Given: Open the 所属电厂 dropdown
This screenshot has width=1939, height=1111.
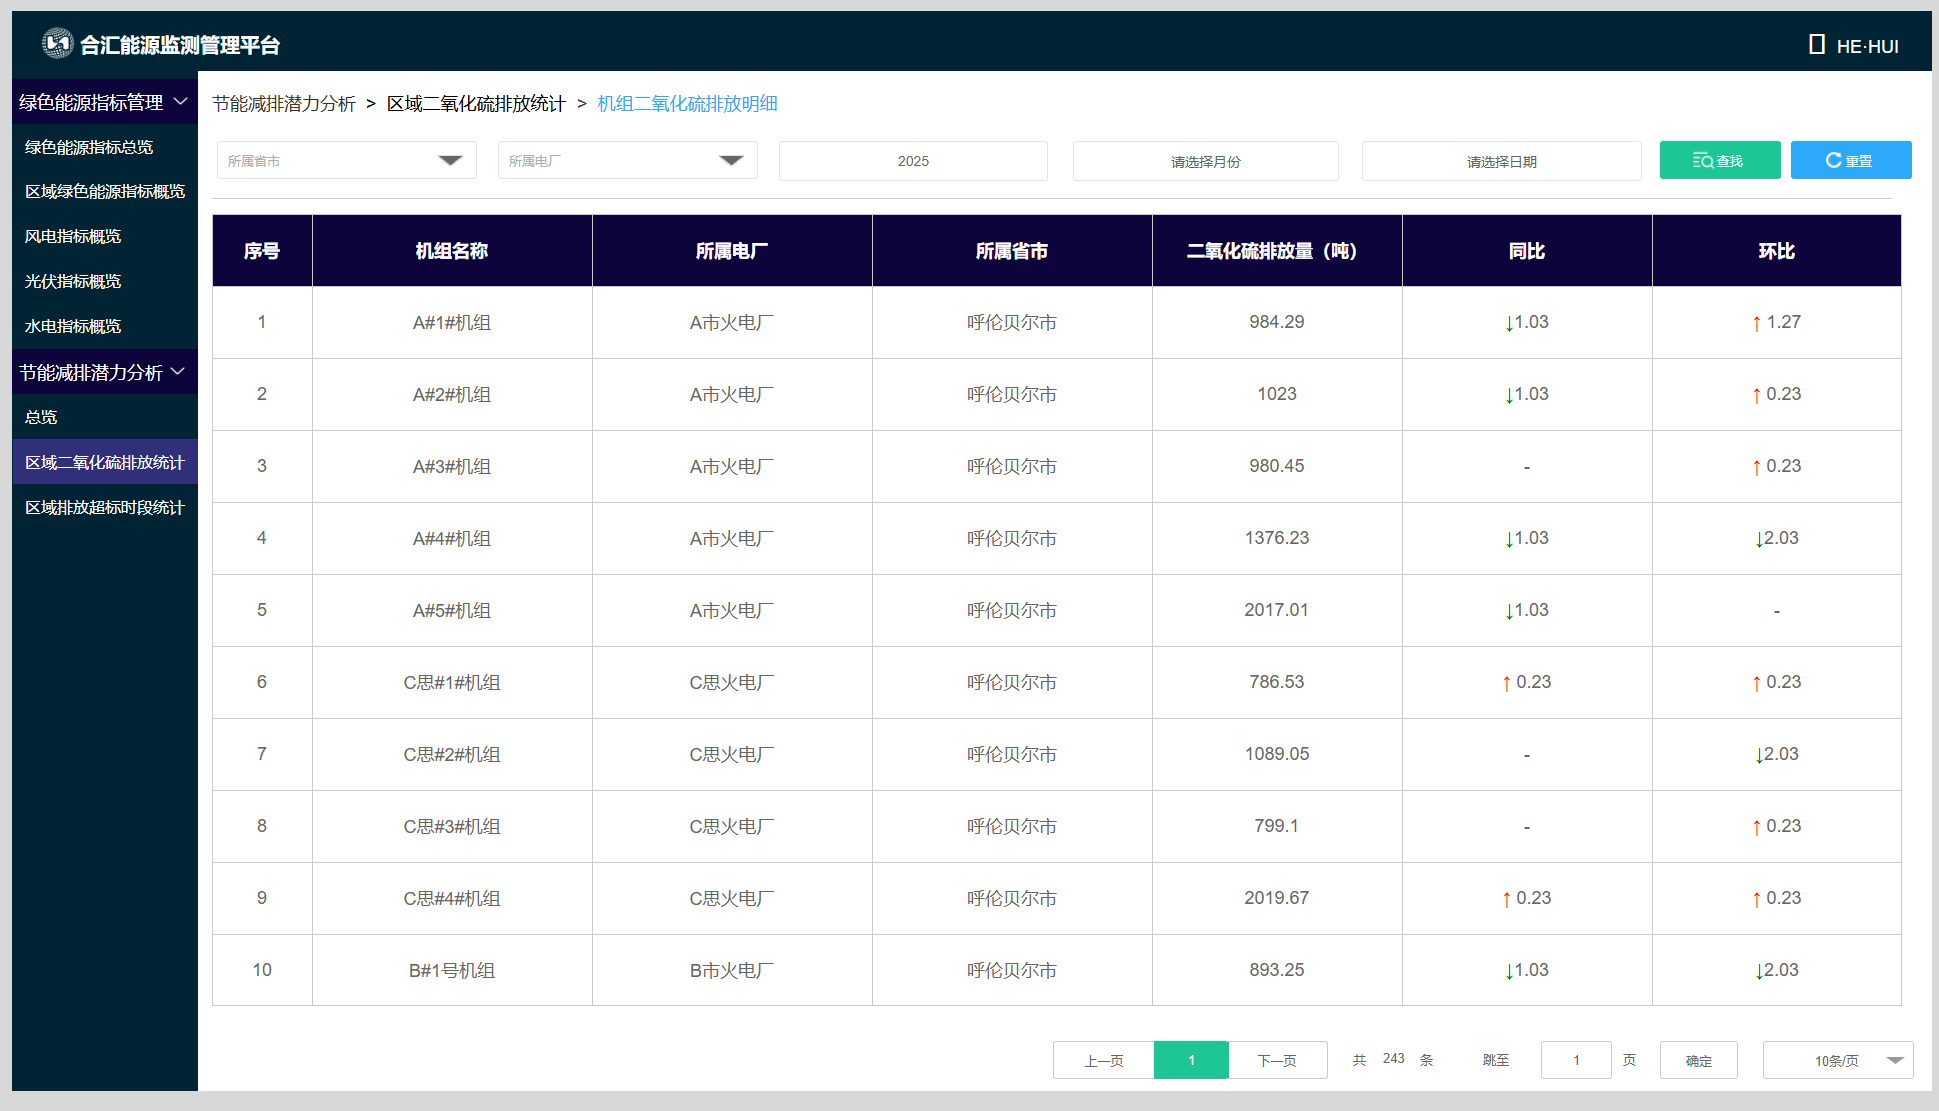Looking at the screenshot, I should tap(627, 160).
